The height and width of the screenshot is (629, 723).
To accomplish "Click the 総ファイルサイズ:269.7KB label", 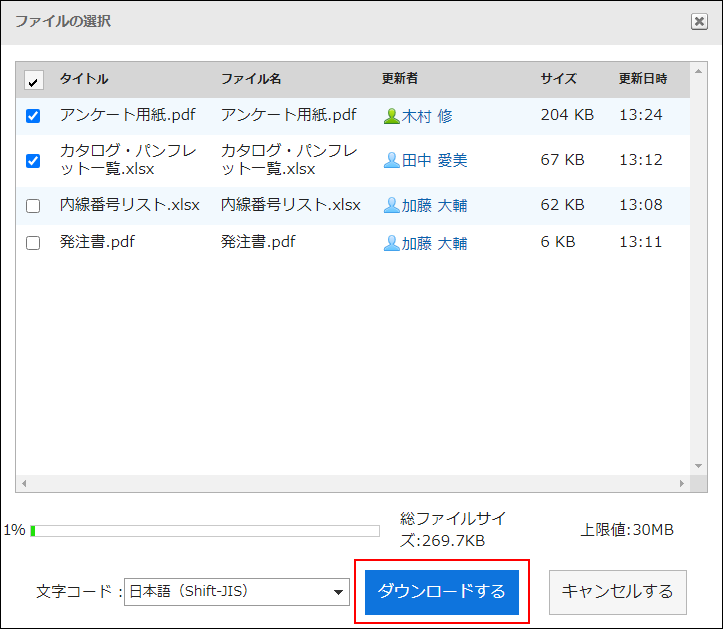I will coord(453,529).
